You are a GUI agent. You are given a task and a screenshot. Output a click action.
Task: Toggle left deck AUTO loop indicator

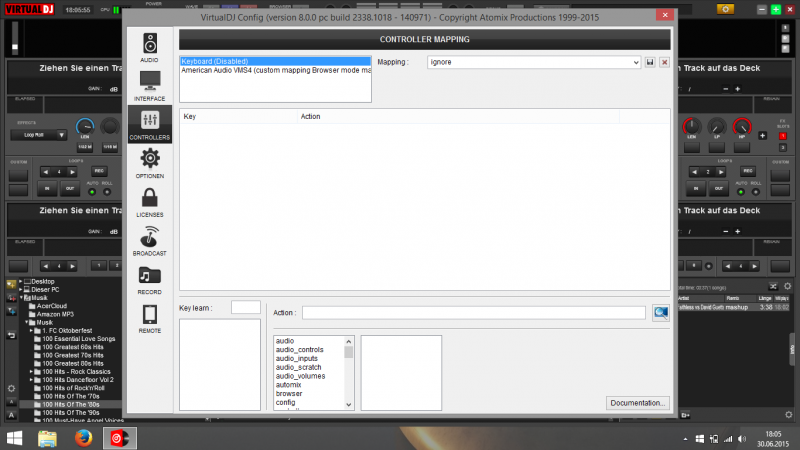92,192
